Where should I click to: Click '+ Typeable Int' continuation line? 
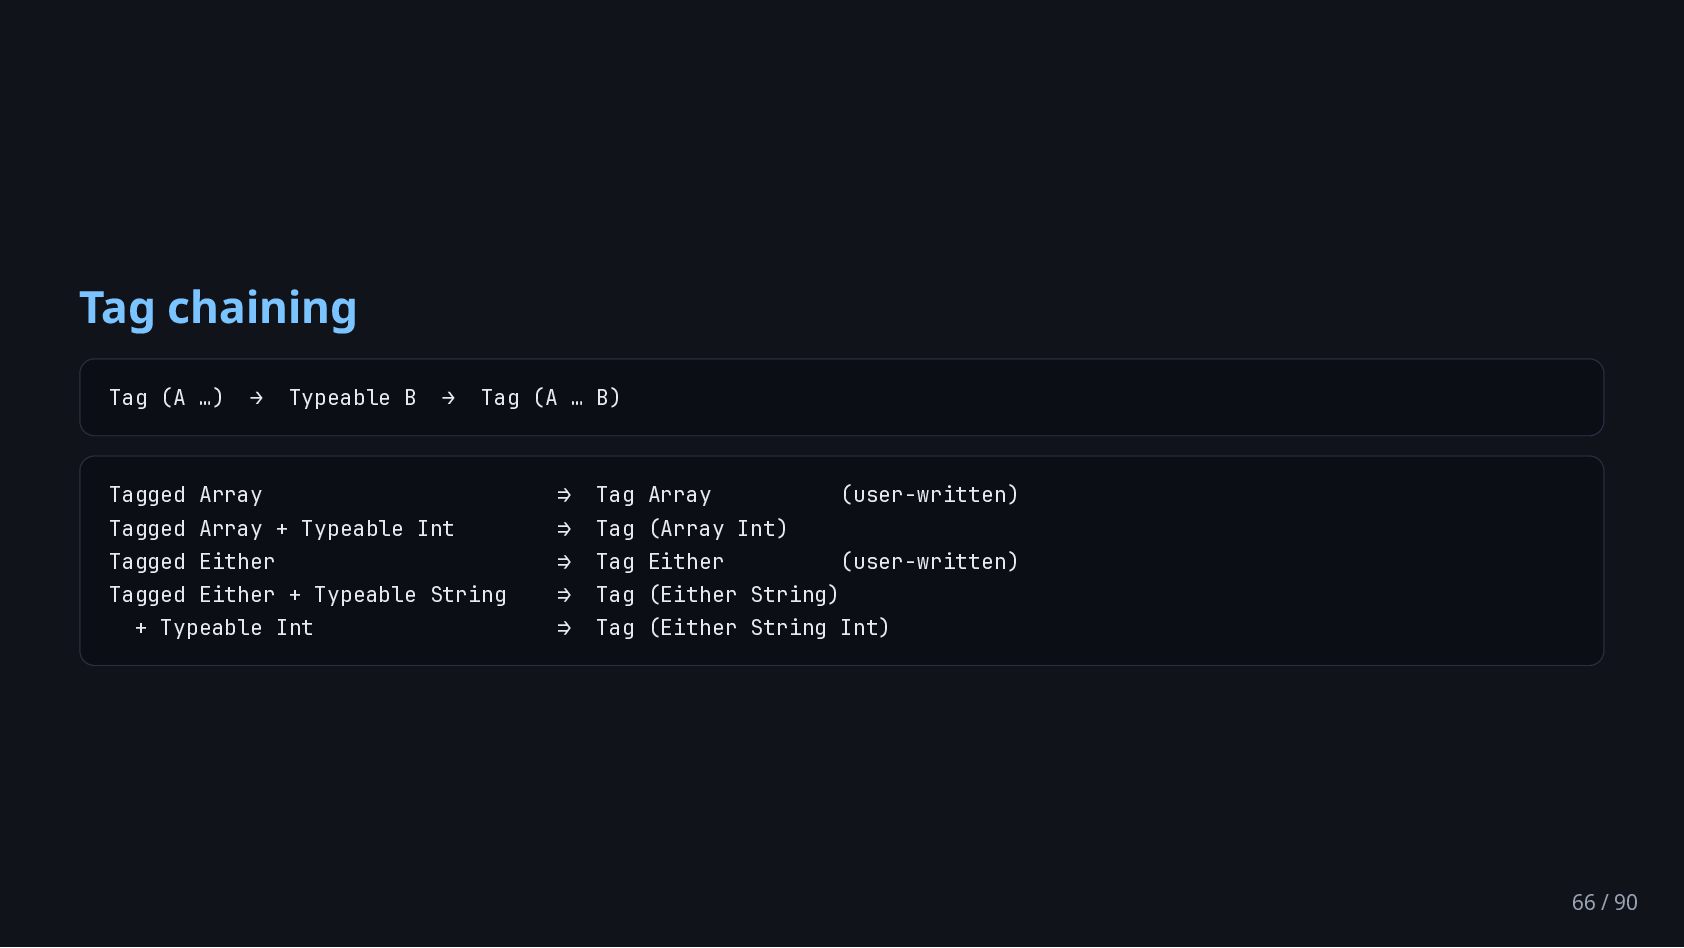pyautogui.click(x=224, y=628)
